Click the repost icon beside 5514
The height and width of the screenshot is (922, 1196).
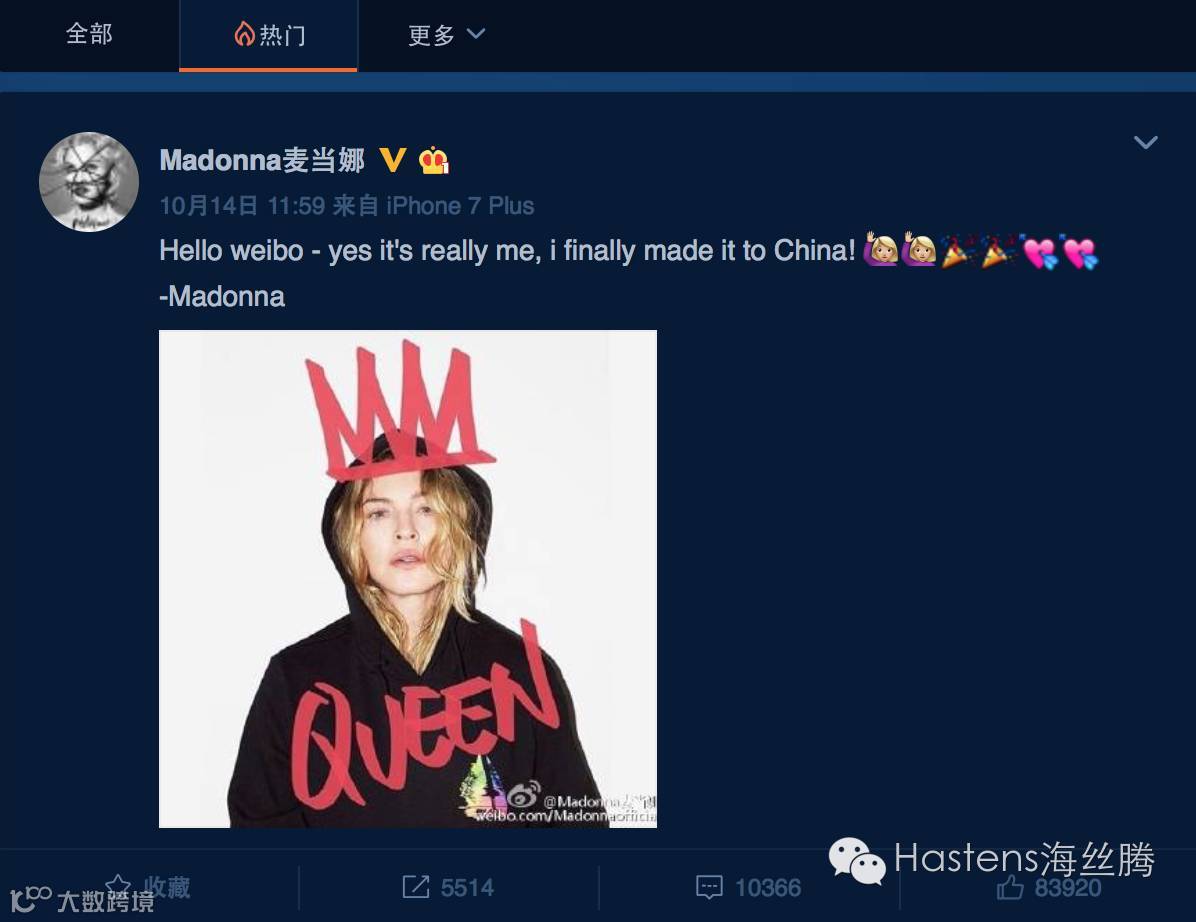[x=416, y=887]
